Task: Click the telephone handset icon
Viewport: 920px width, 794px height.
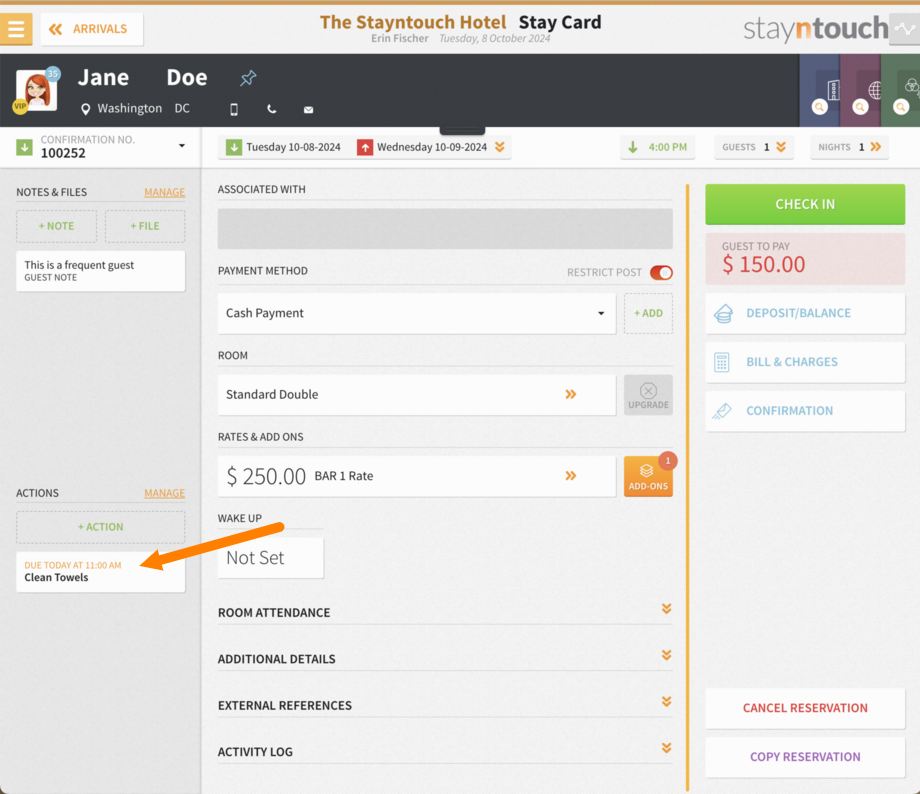Action: pyautogui.click(x=271, y=109)
